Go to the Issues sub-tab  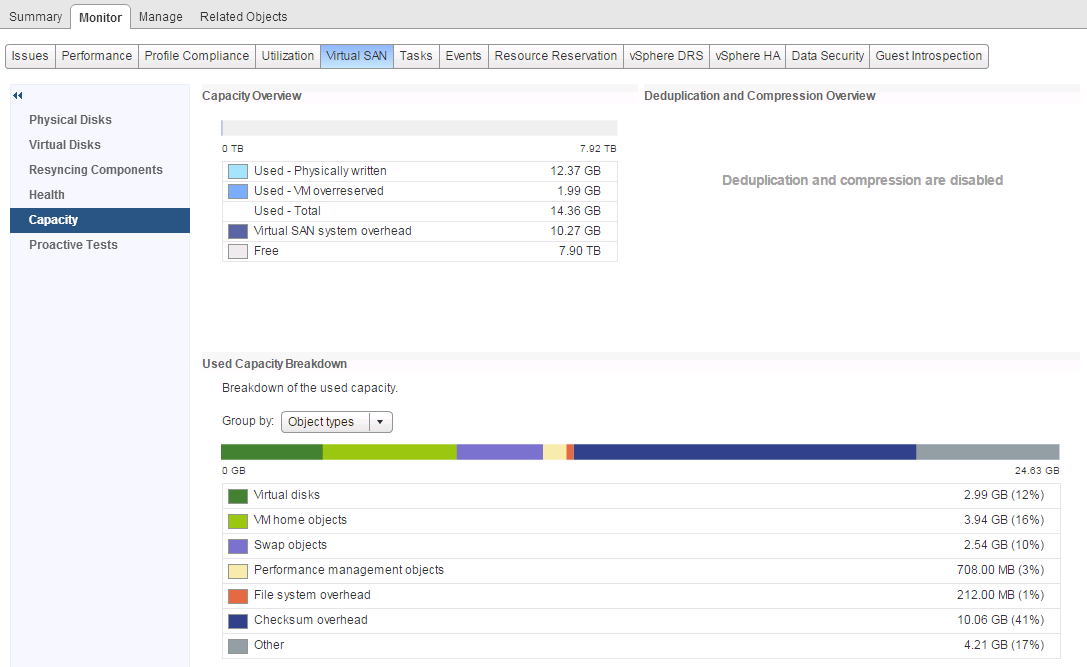pyautogui.click(x=30, y=56)
